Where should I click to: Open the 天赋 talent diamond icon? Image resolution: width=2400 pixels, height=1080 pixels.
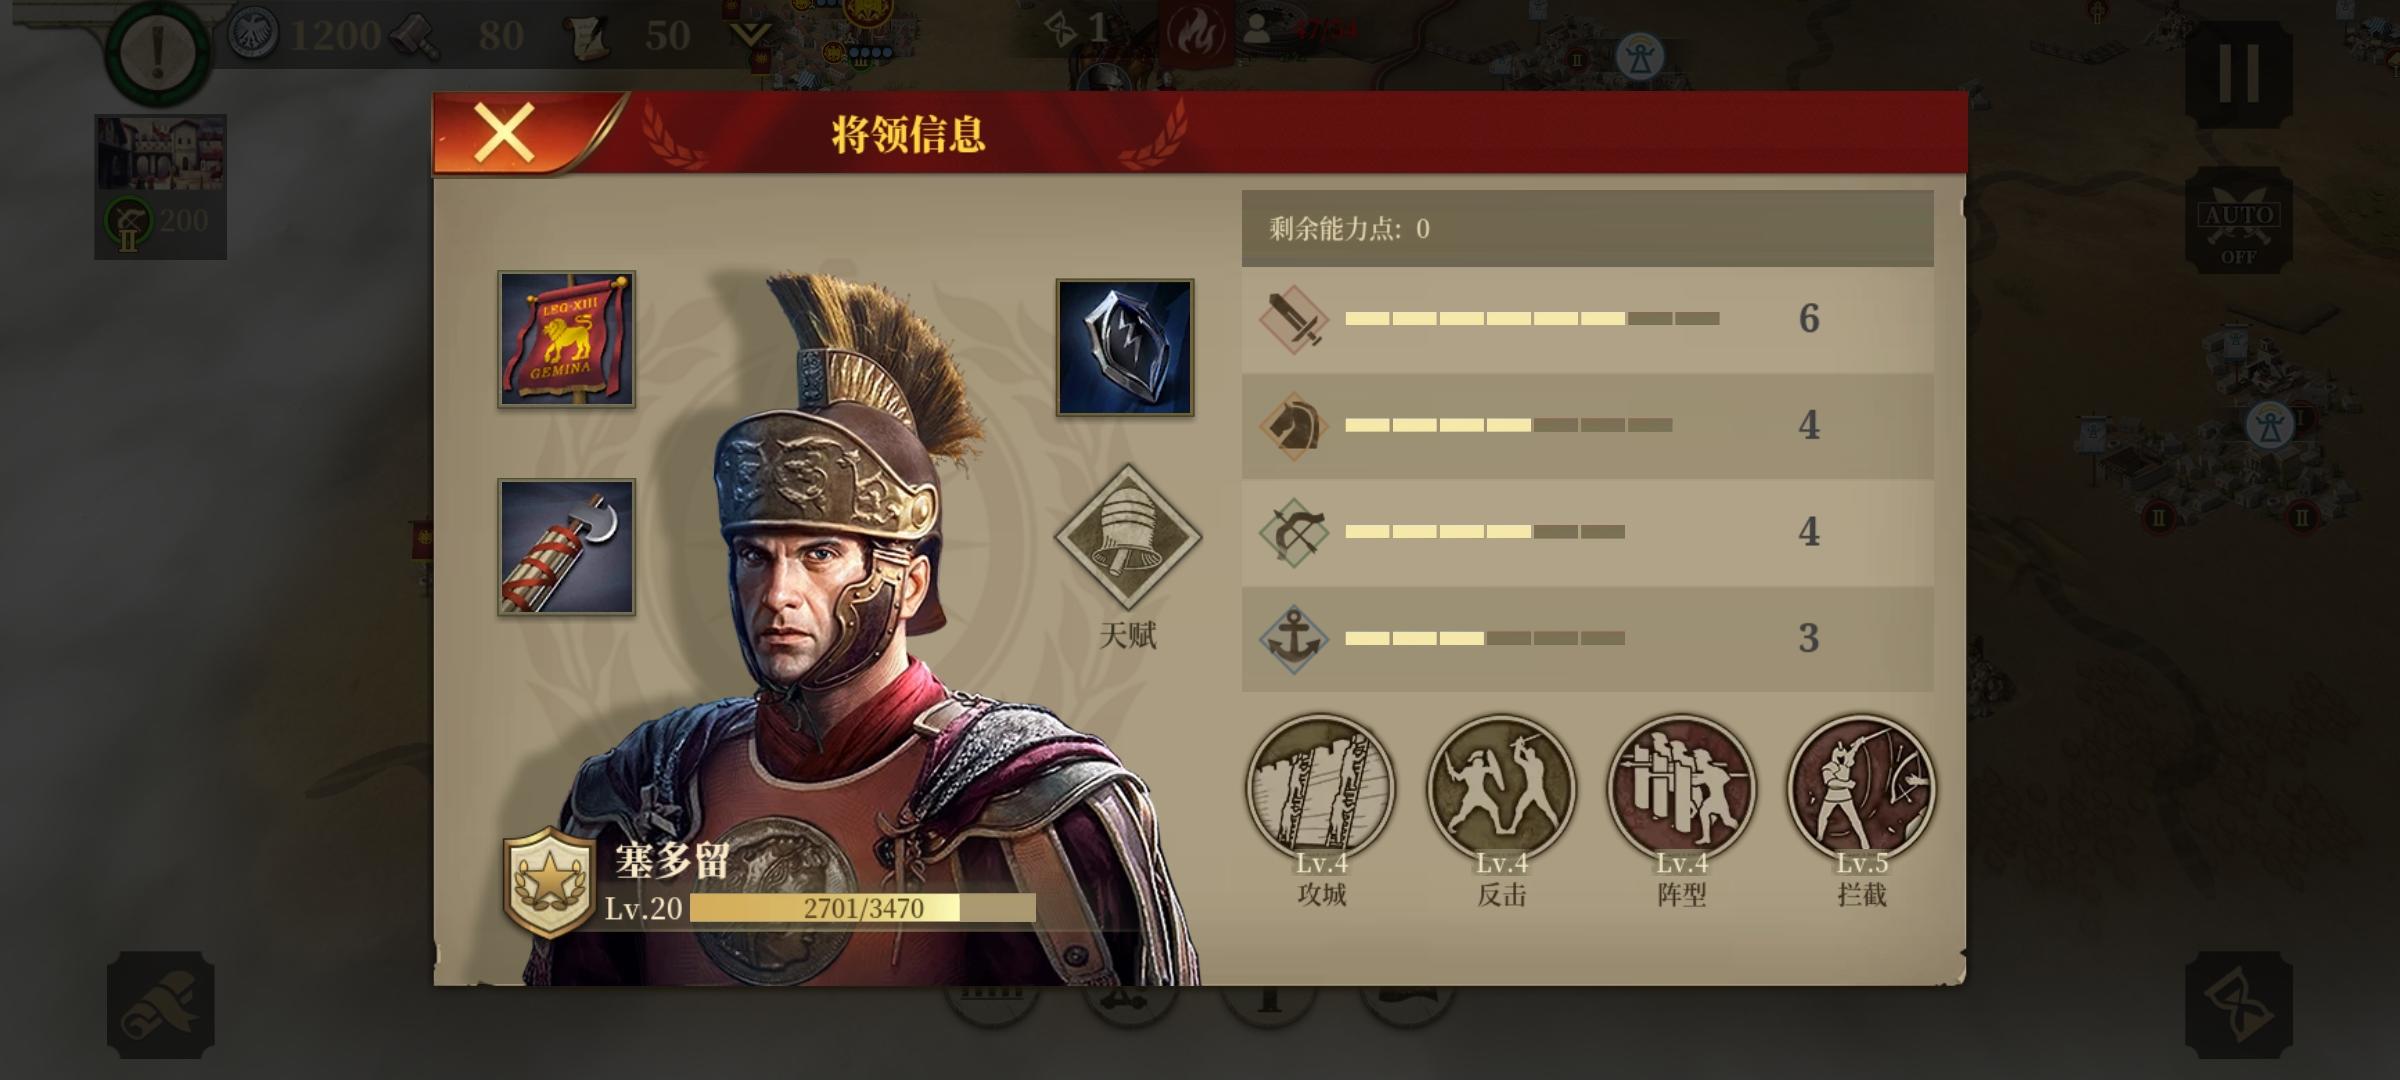1127,537
